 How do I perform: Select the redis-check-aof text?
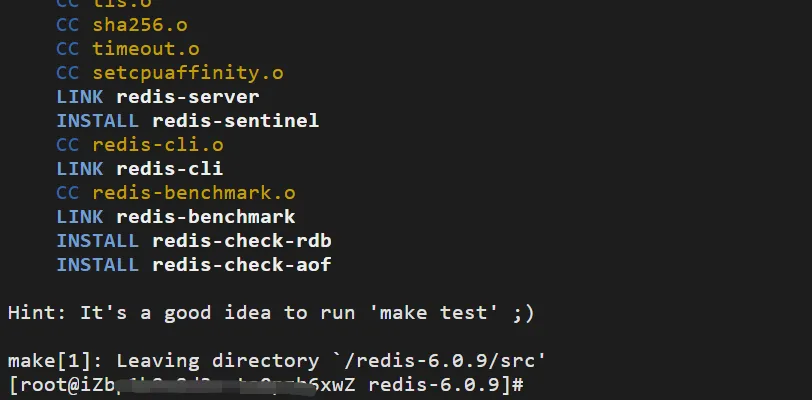(242, 265)
